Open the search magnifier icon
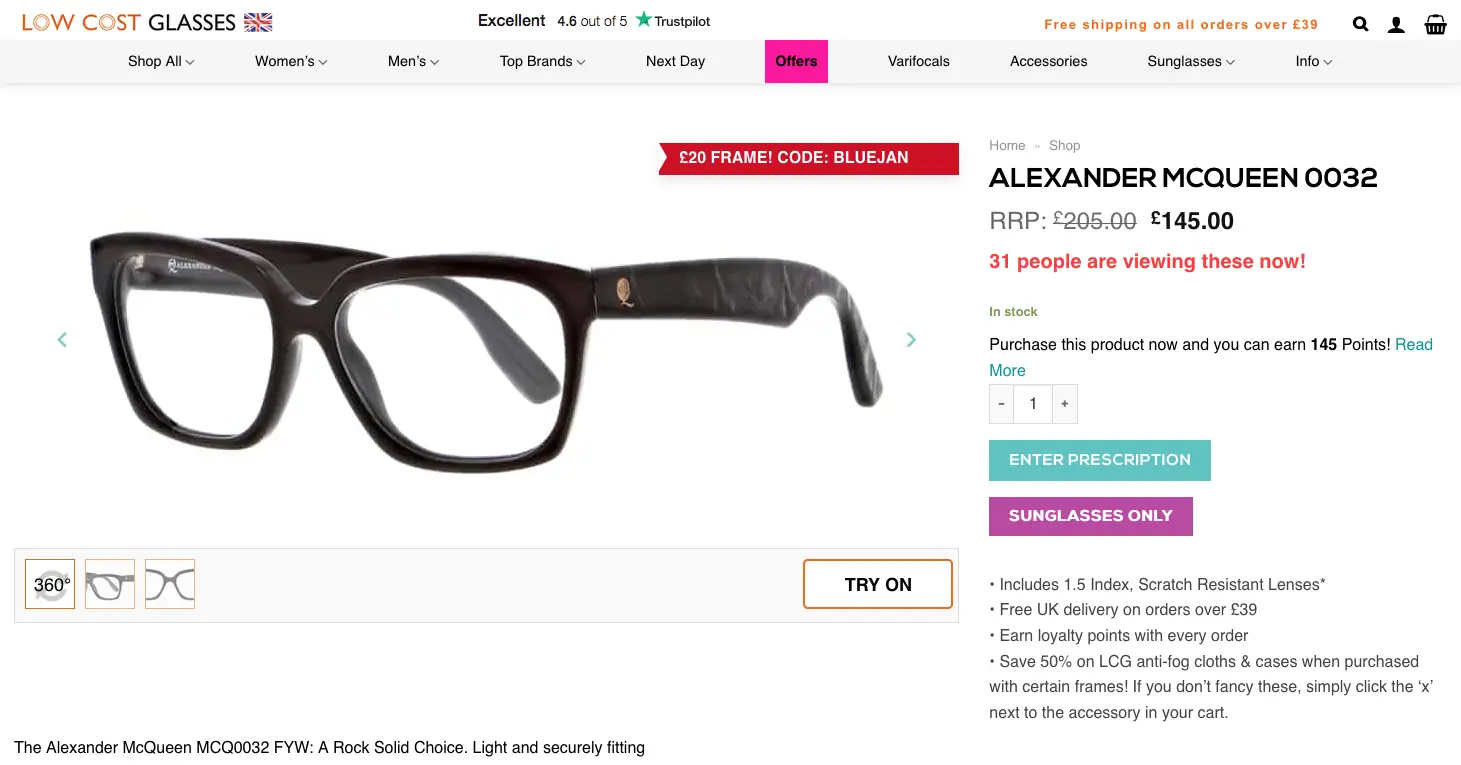Image resolution: width=1461 pixels, height=765 pixels. tap(1360, 24)
